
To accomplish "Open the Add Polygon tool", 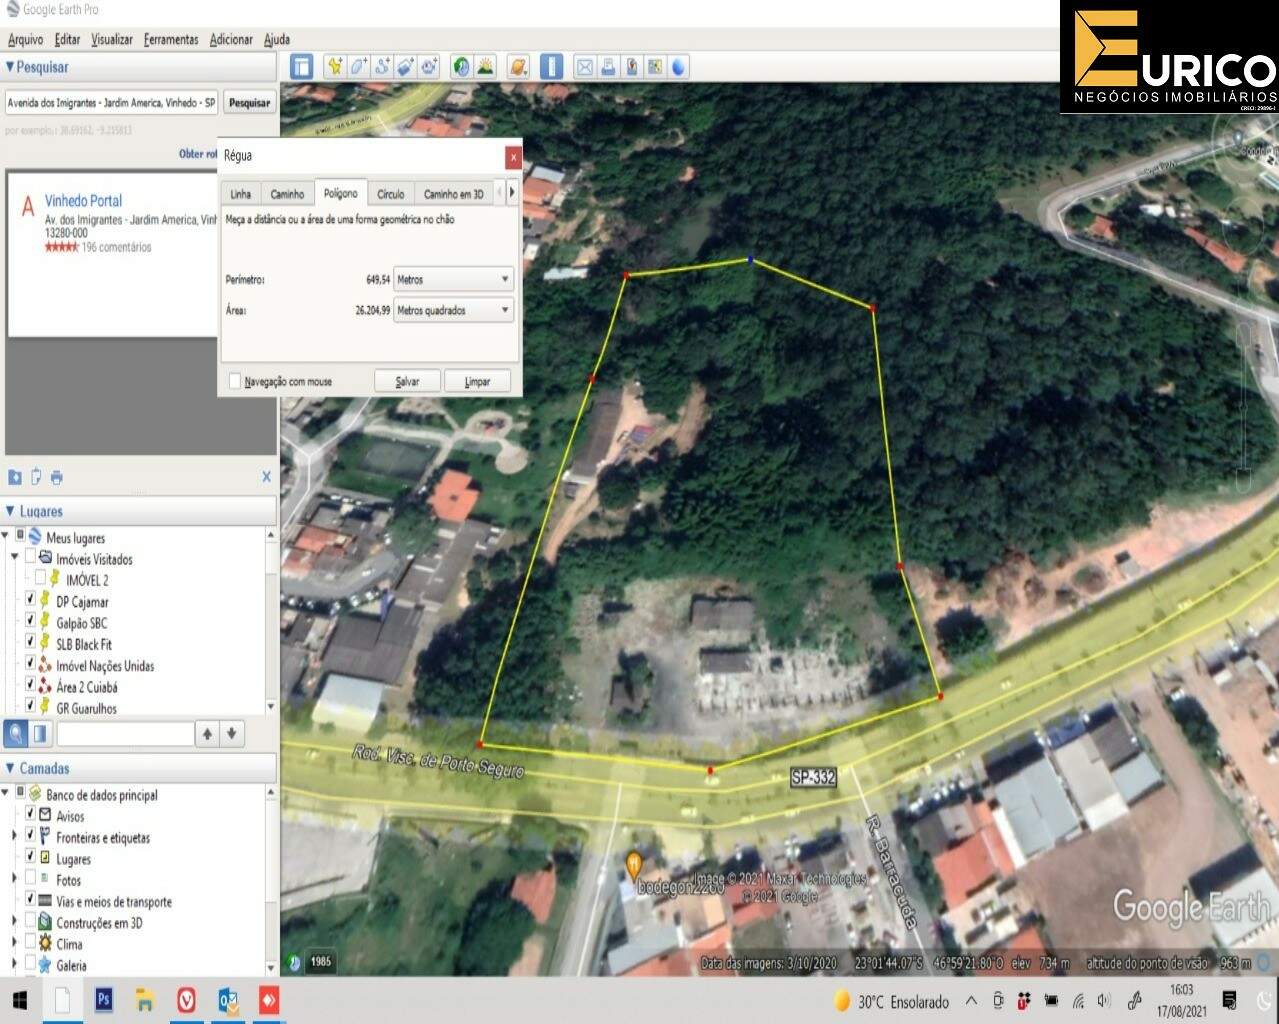I will pos(358,67).
